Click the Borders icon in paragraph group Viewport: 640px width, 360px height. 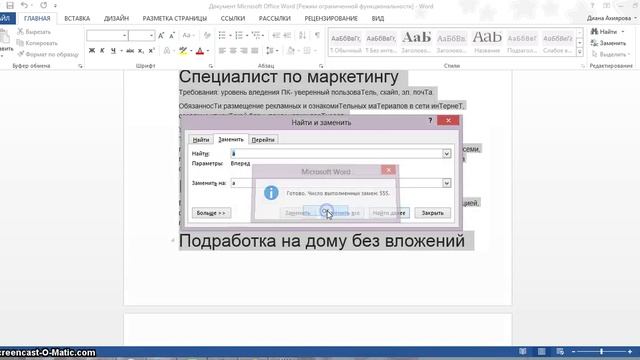coord(307,51)
